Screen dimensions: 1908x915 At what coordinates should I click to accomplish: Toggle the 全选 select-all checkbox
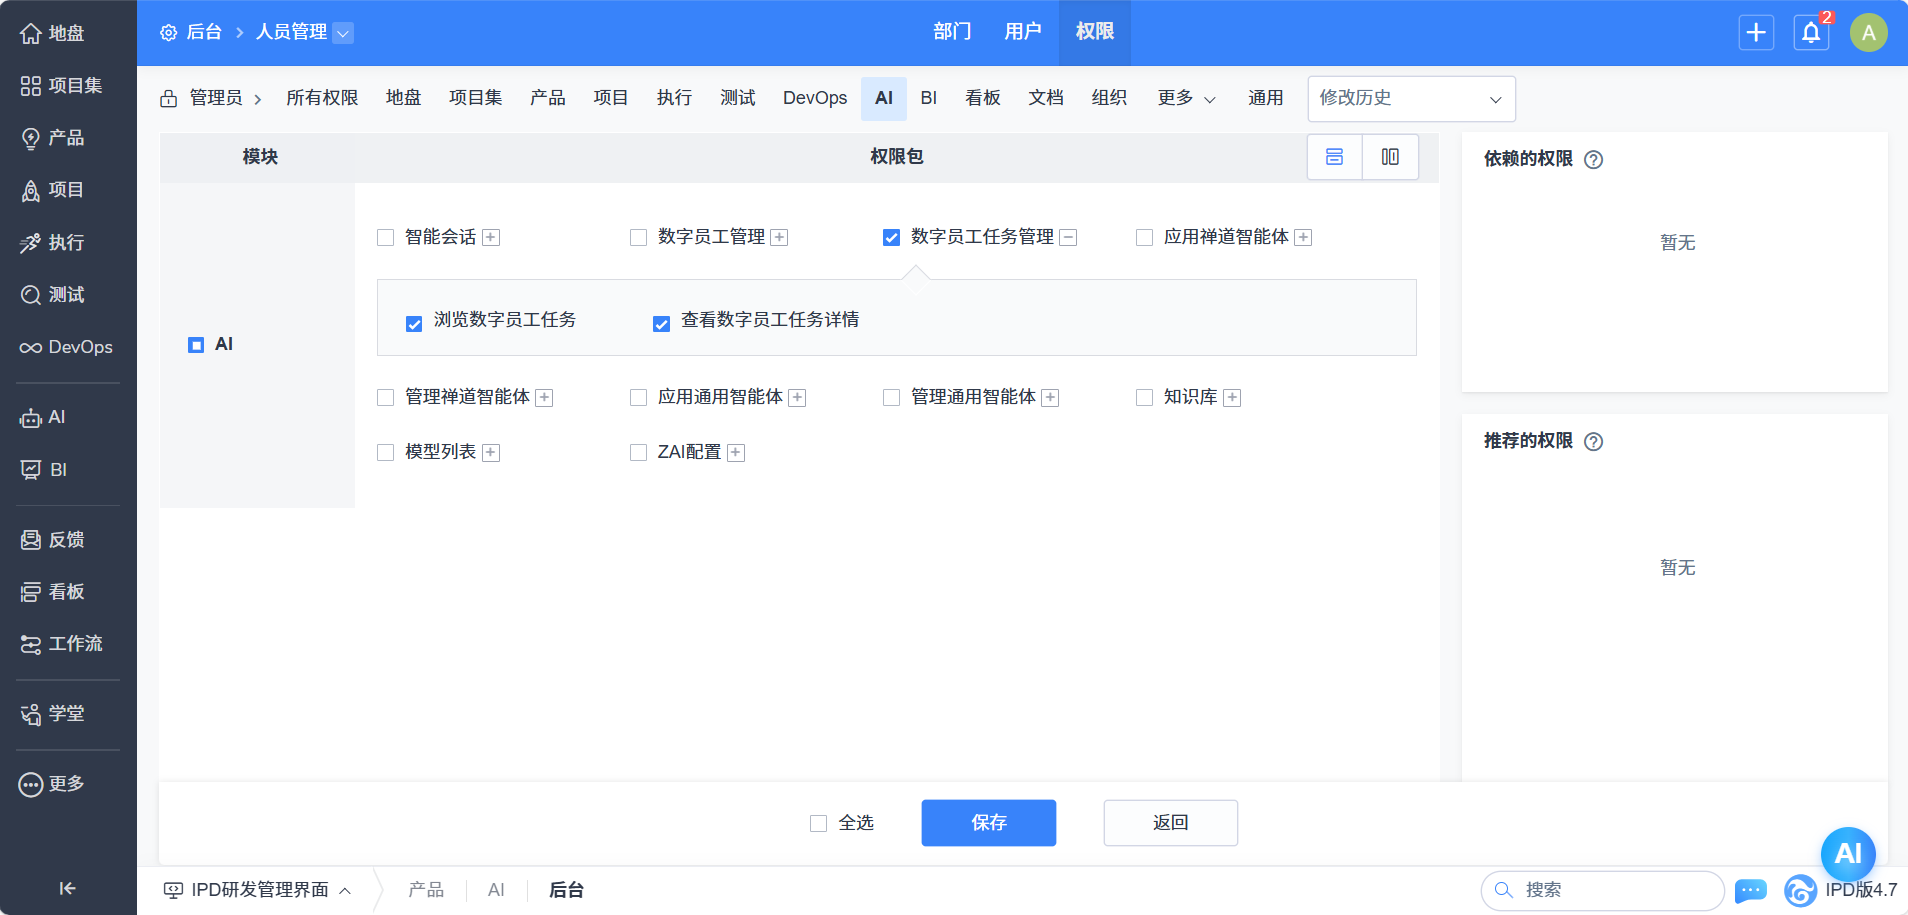pyautogui.click(x=819, y=823)
